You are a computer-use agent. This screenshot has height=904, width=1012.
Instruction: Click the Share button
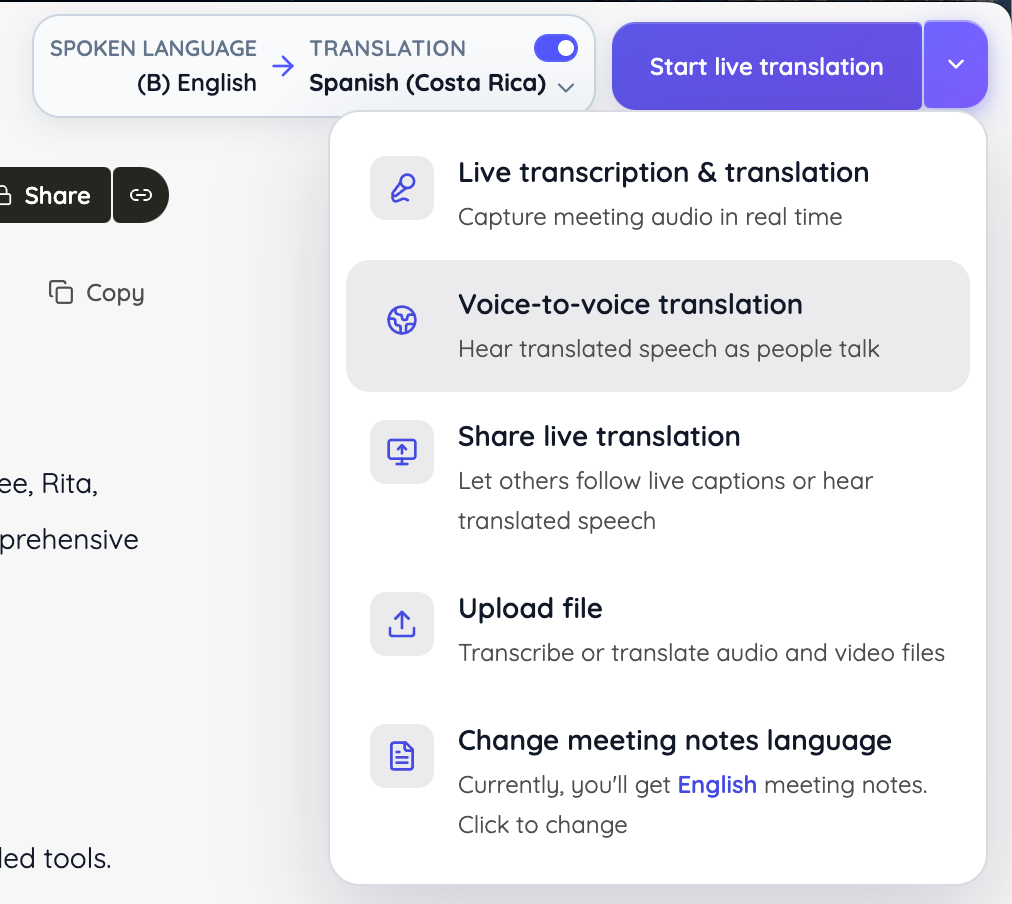54,195
